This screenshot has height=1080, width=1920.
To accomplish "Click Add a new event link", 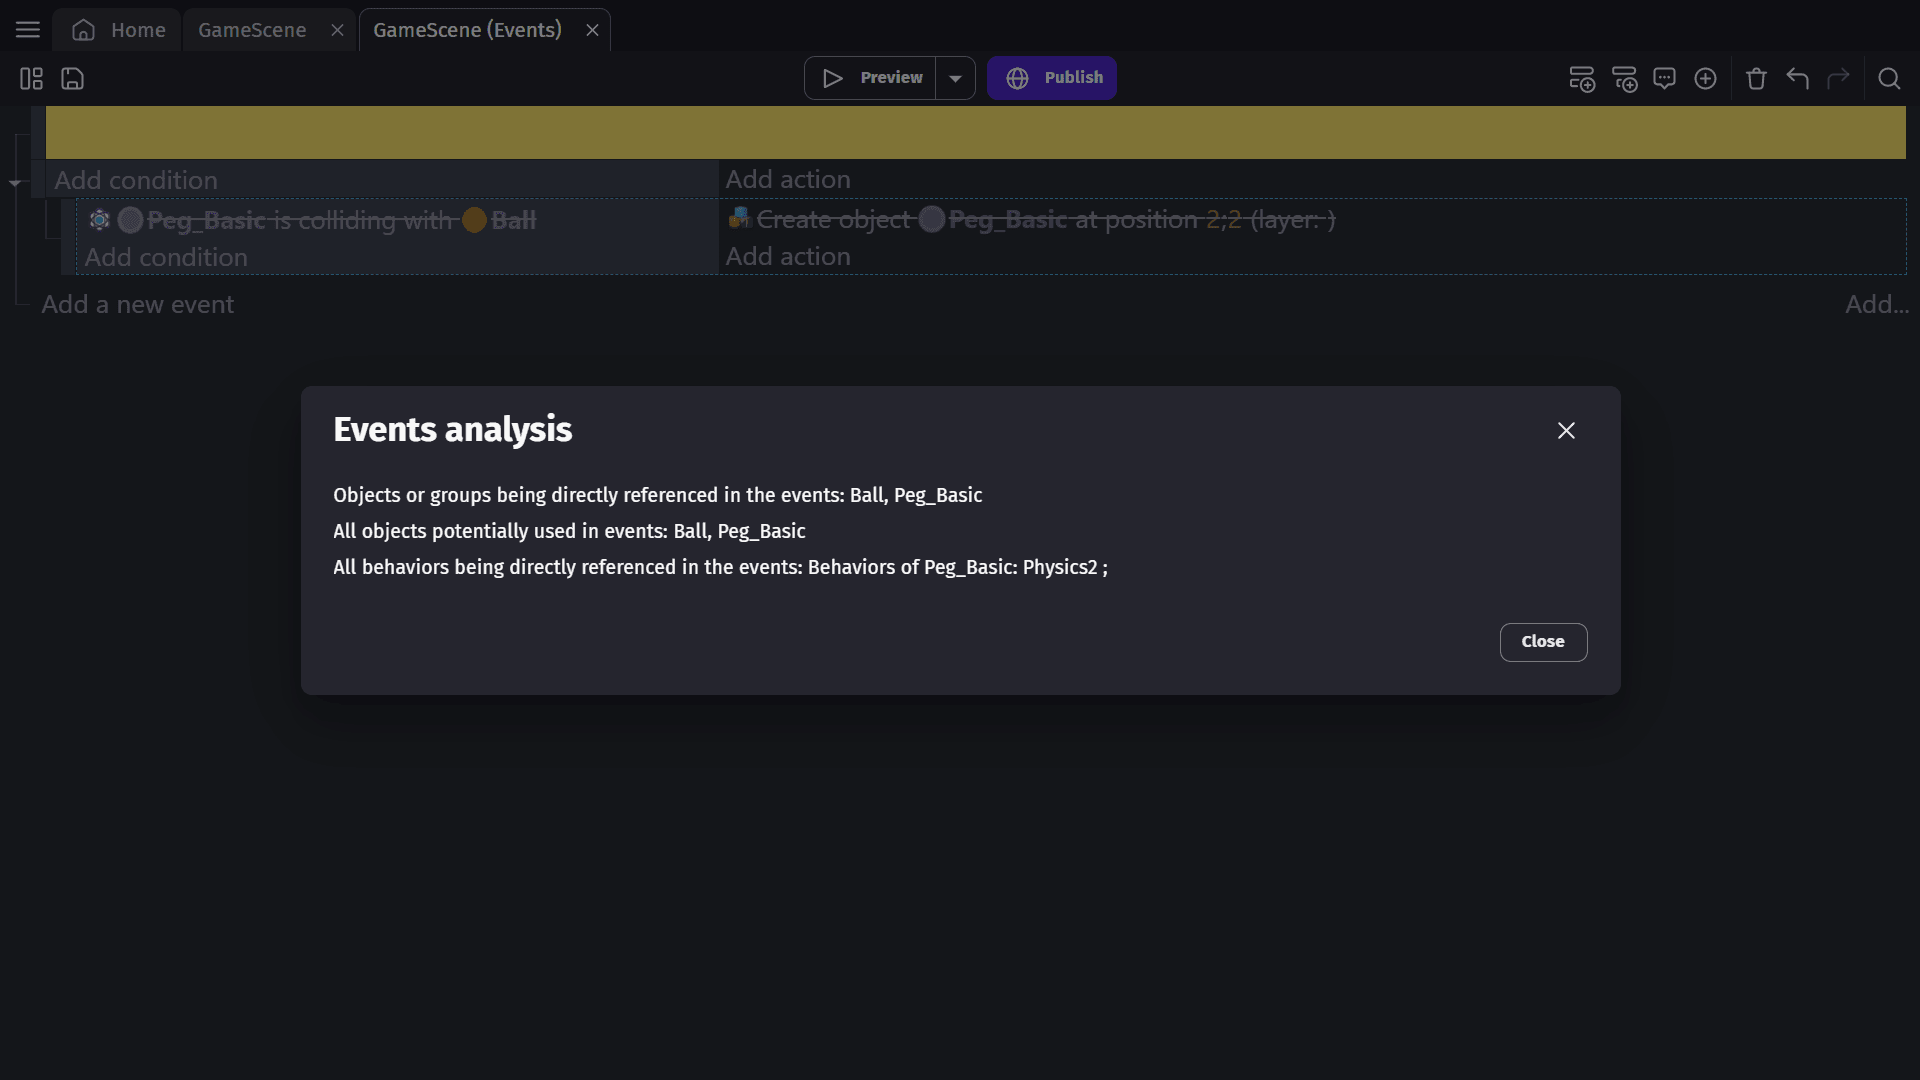I will (x=137, y=305).
